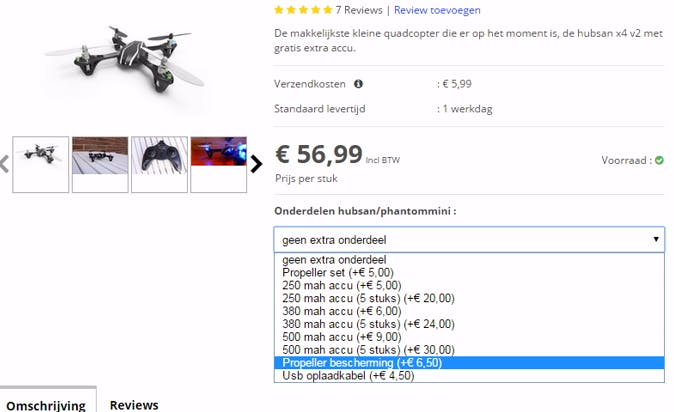The image size is (674, 412).
Task: Open the blue LED drone thumbnail
Action: point(219,164)
